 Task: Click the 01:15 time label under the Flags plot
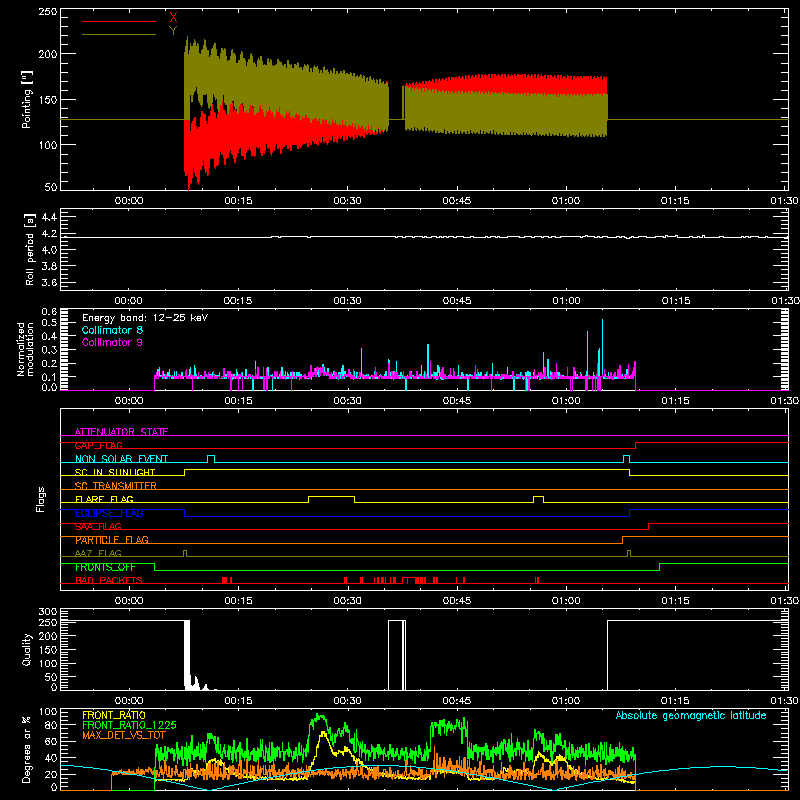coord(675,601)
